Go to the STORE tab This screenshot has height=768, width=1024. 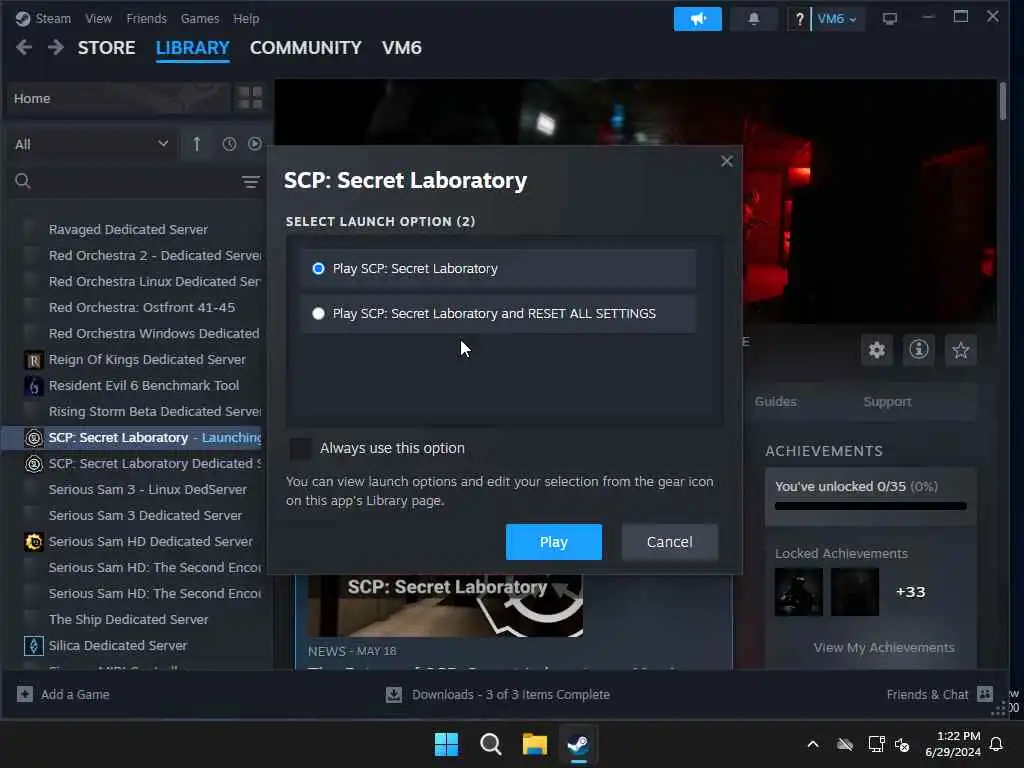pos(106,48)
